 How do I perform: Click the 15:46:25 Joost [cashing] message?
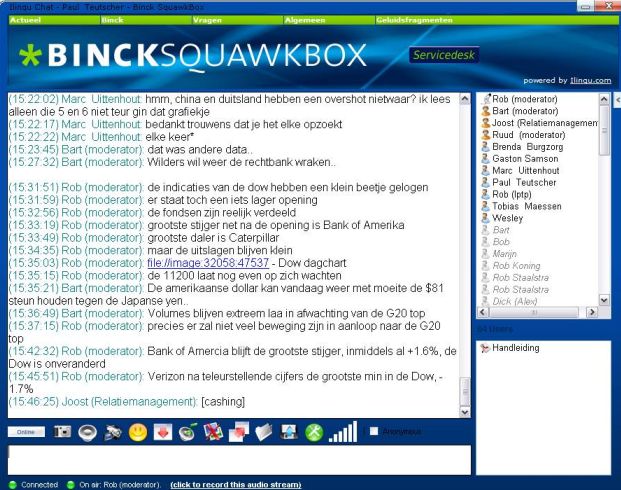point(127,402)
